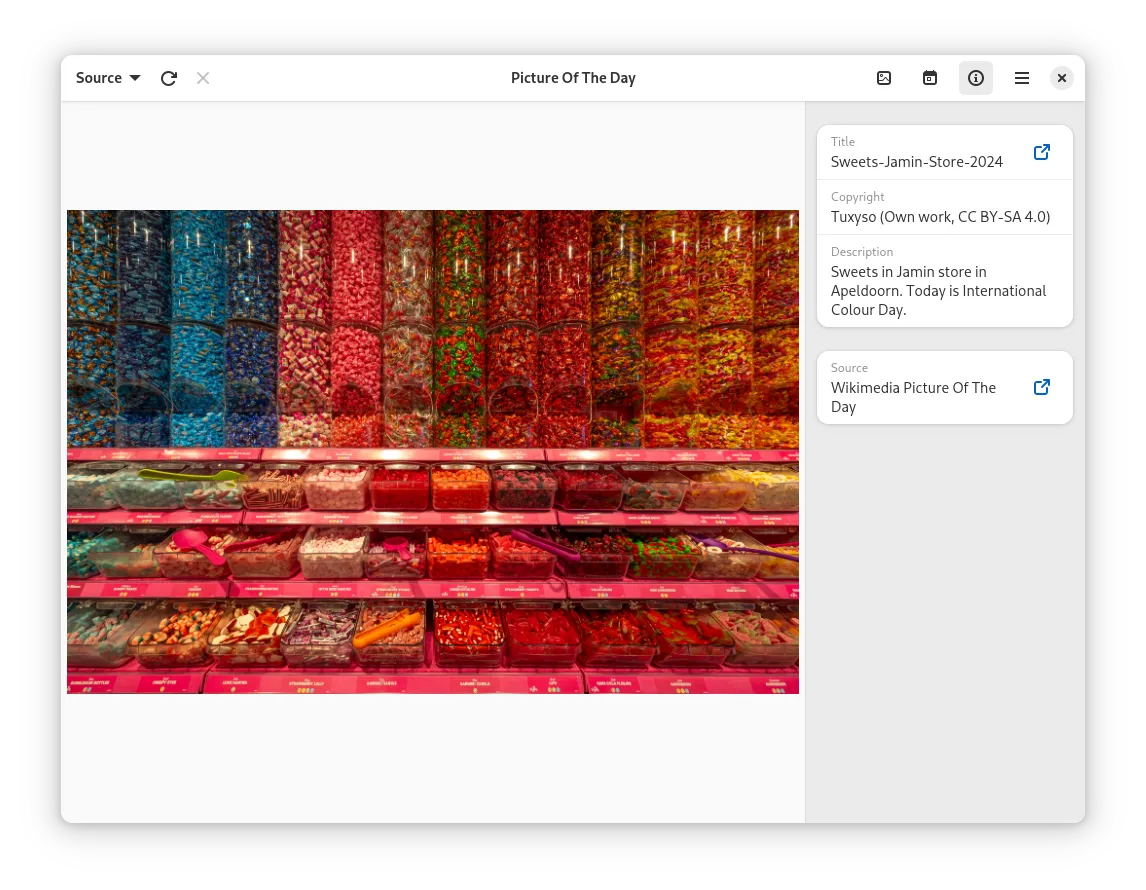
Task: Click the Wikimedia Picture Of The Day text
Action: click(x=913, y=397)
